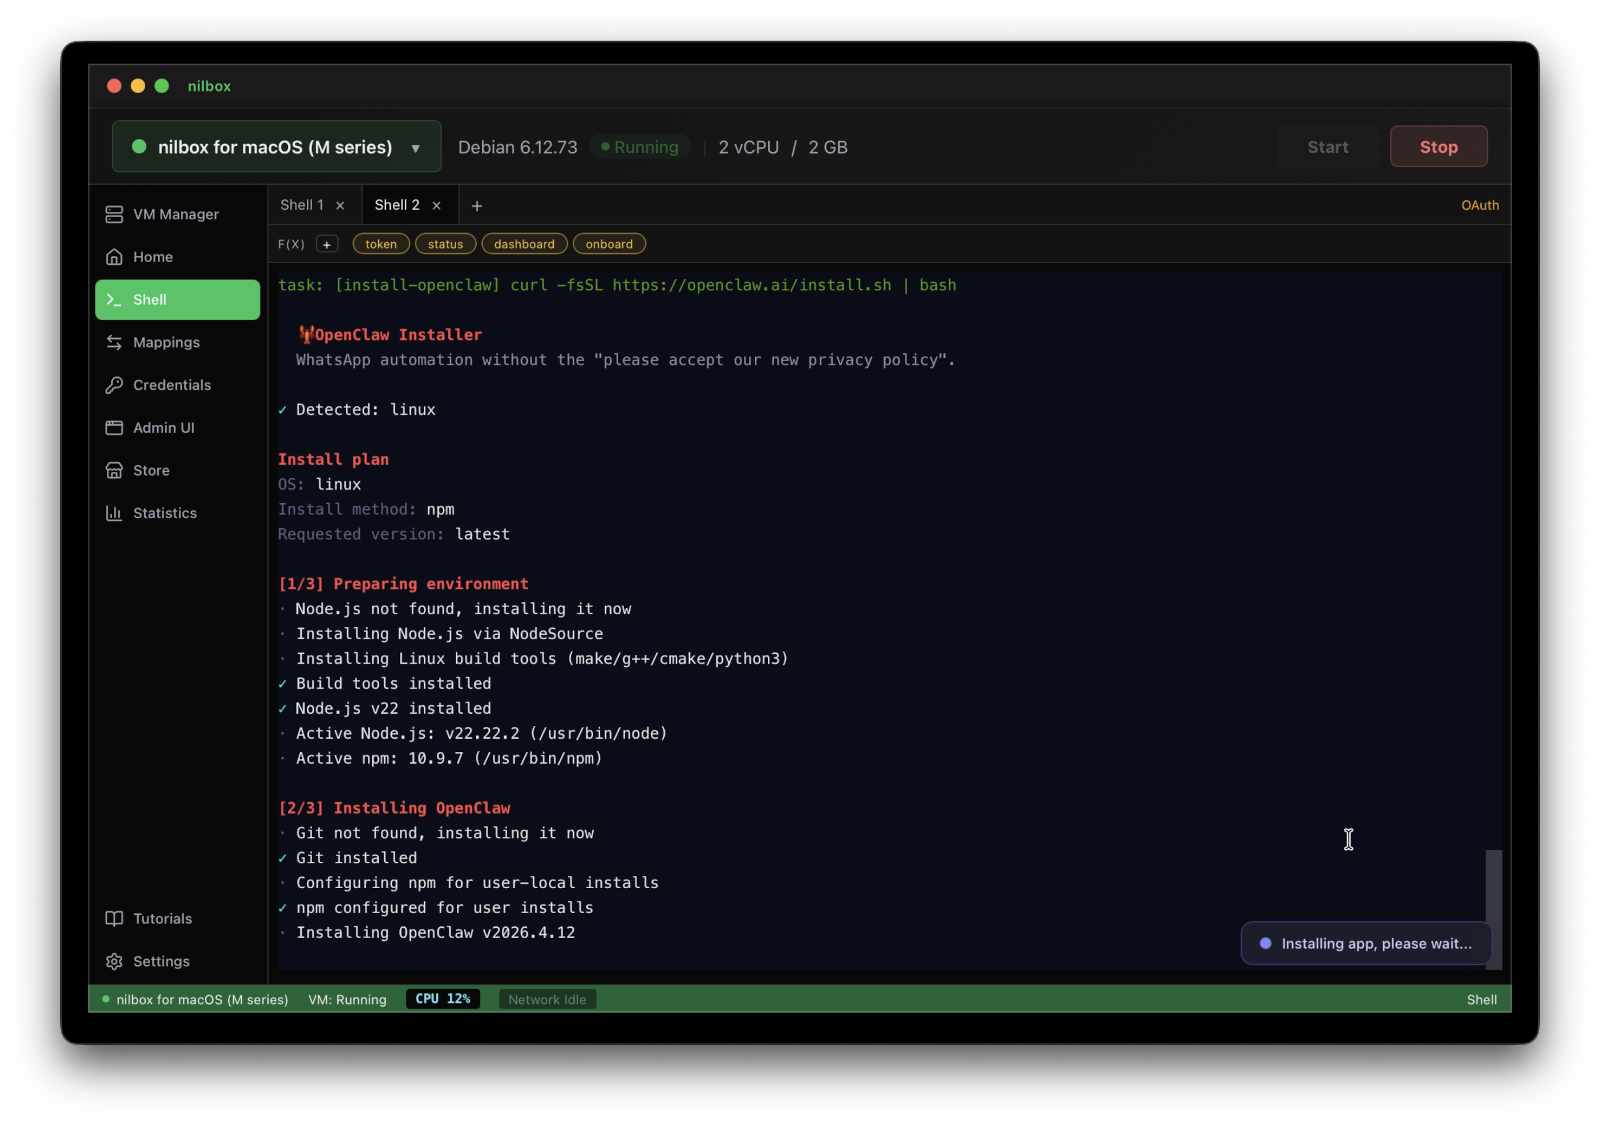Click the Credentials key icon
This screenshot has height=1125, width=1600.
(x=114, y=385)
